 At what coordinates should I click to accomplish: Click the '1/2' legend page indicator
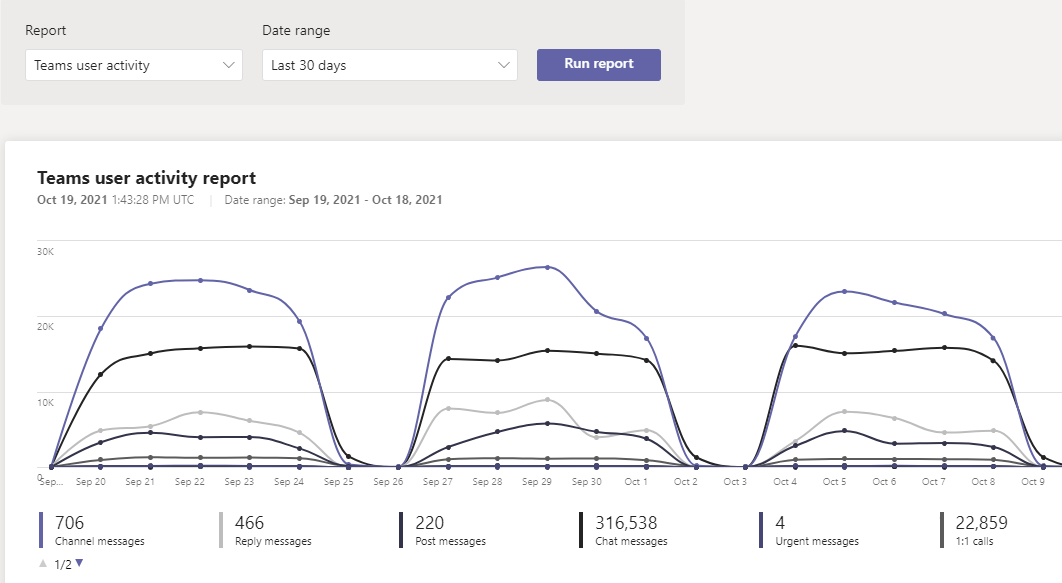[x=63, y=565]
